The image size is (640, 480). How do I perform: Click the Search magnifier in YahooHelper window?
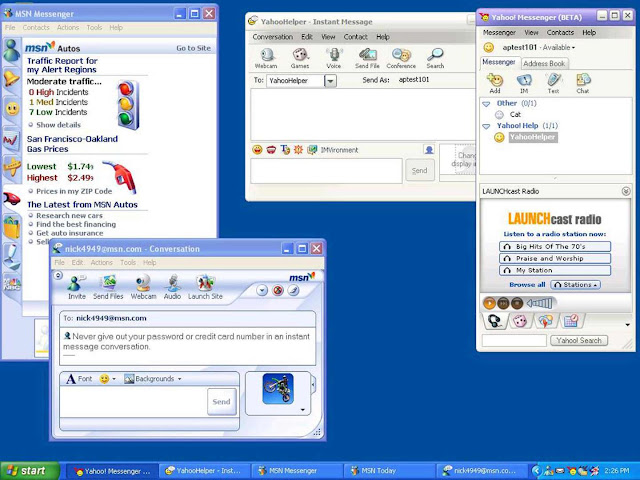pos(435,58)
